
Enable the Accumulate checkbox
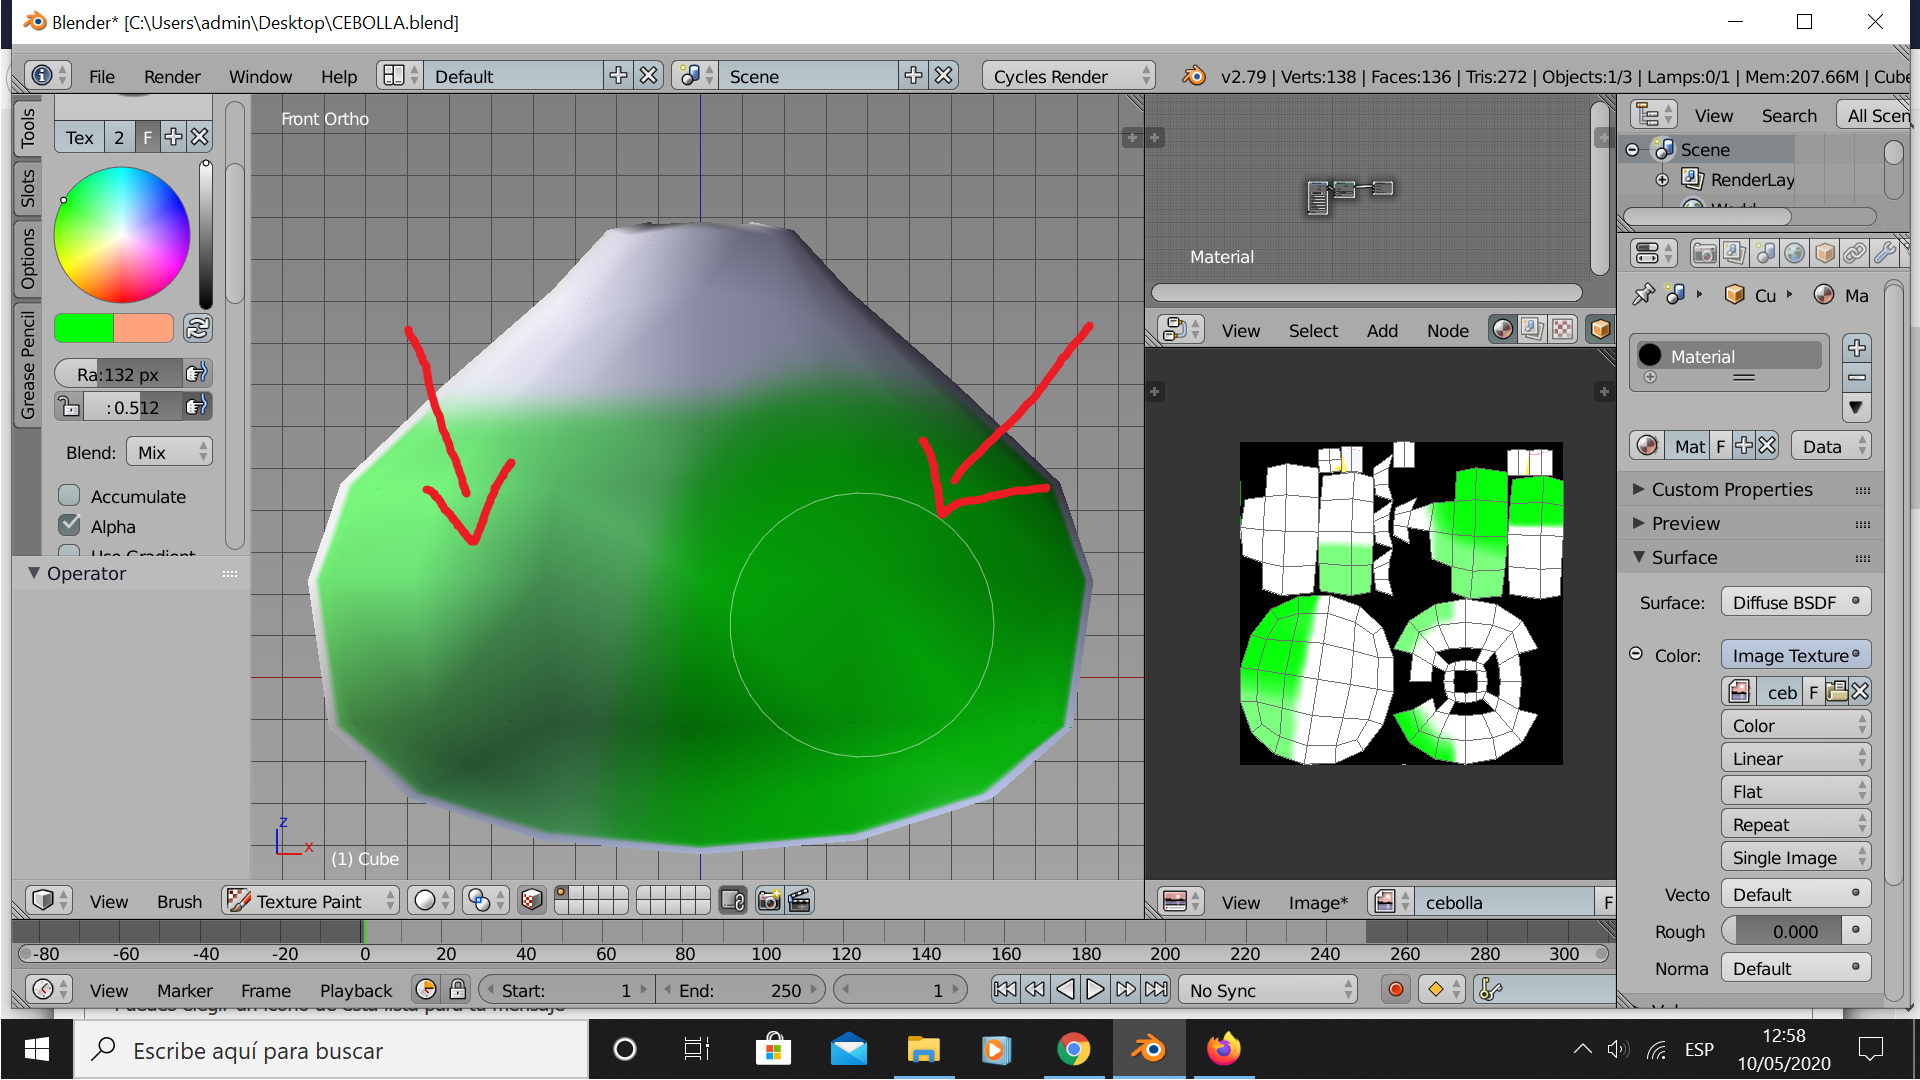(x=70, y=496)
